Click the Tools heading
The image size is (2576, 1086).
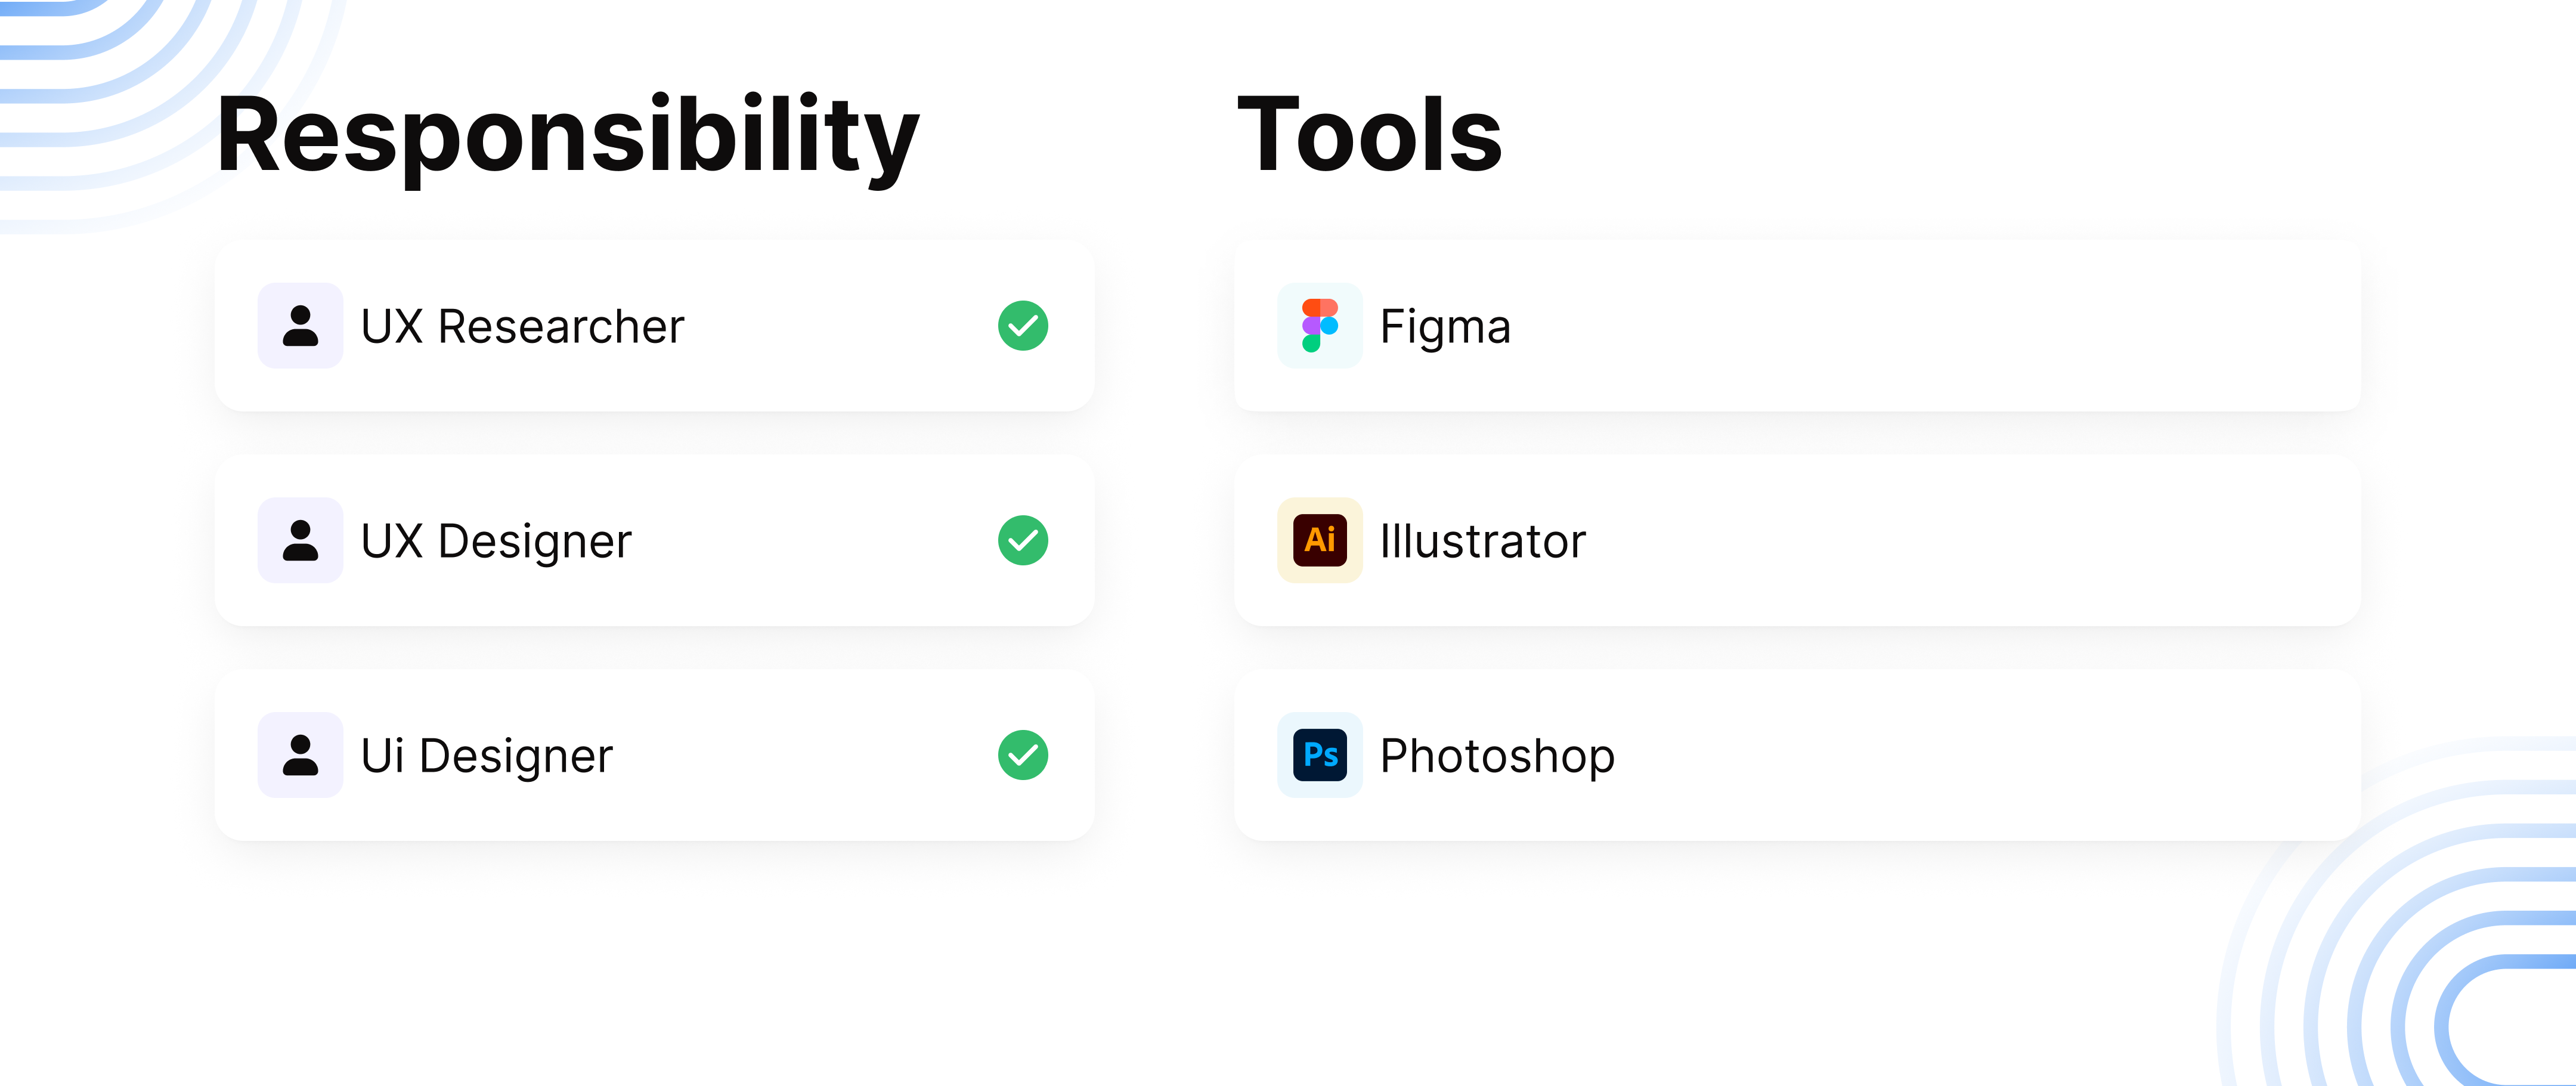tap(1369, 135)
